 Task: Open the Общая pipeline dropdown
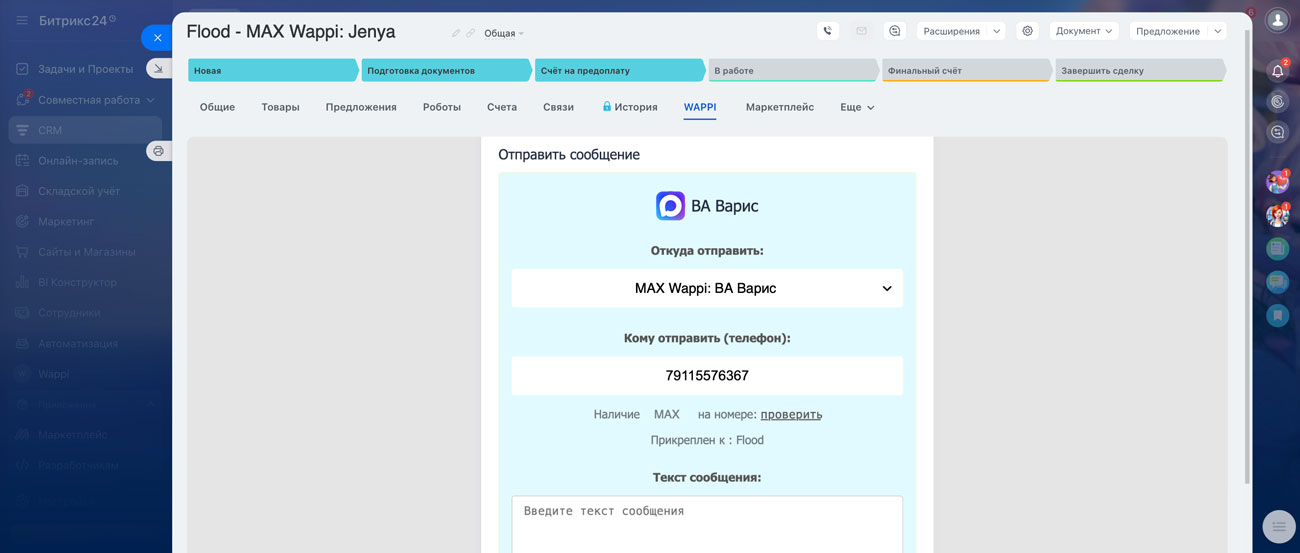pos(504,33)
